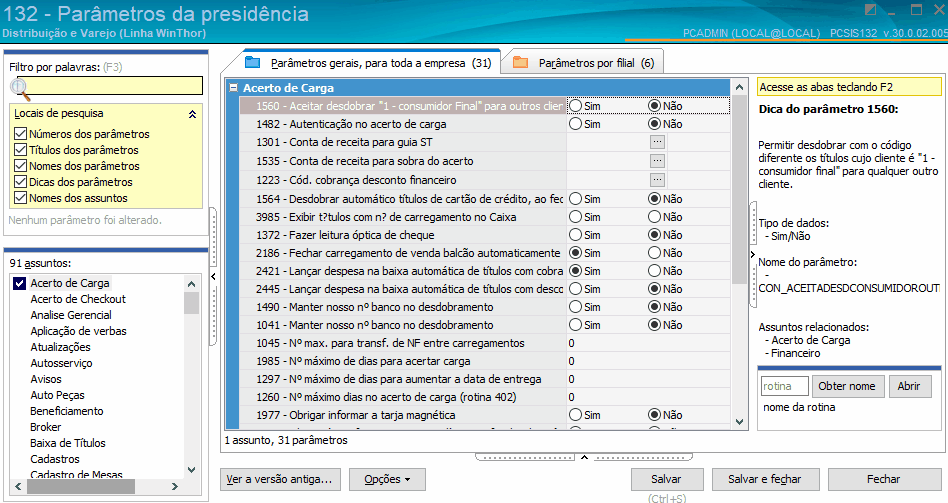Select Autosserviço subject
Screen dimensions: 948x503
(62, 363)
